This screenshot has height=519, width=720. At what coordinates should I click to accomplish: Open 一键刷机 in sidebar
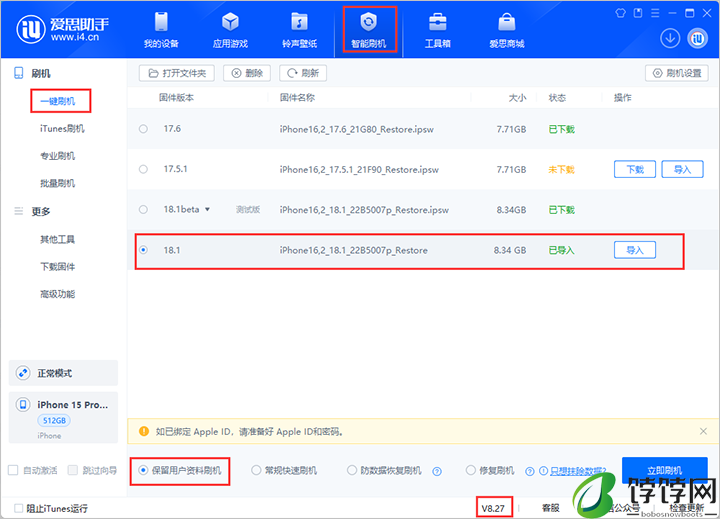coord(58,101)
